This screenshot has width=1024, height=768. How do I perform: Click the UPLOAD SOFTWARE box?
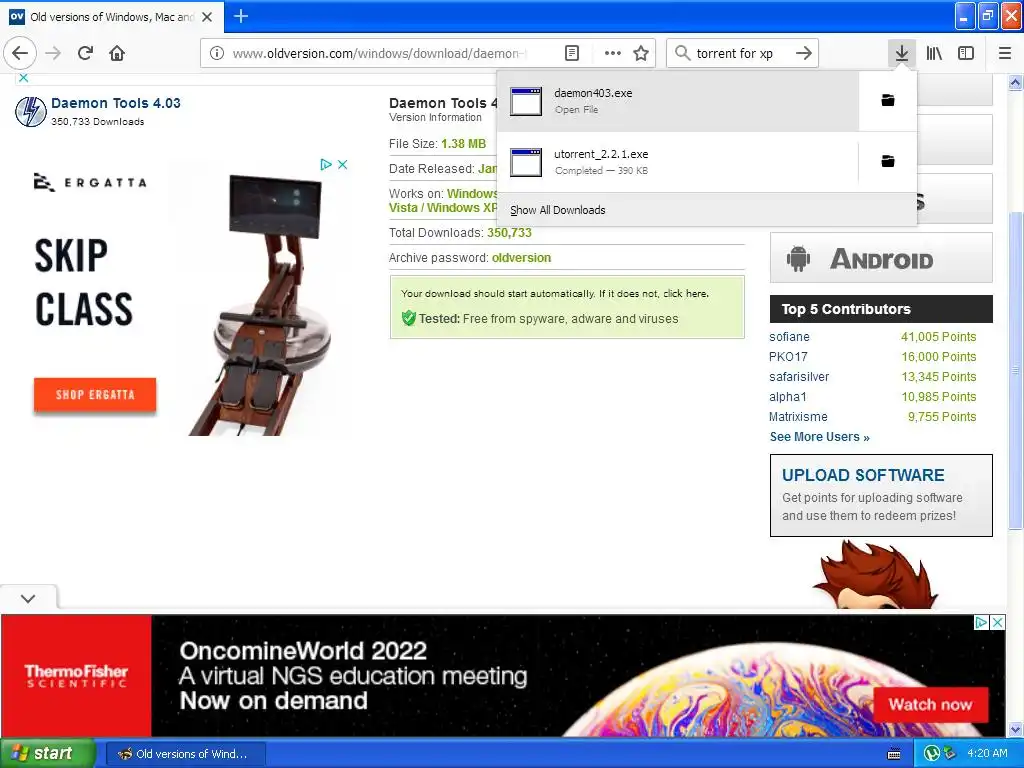881,496
